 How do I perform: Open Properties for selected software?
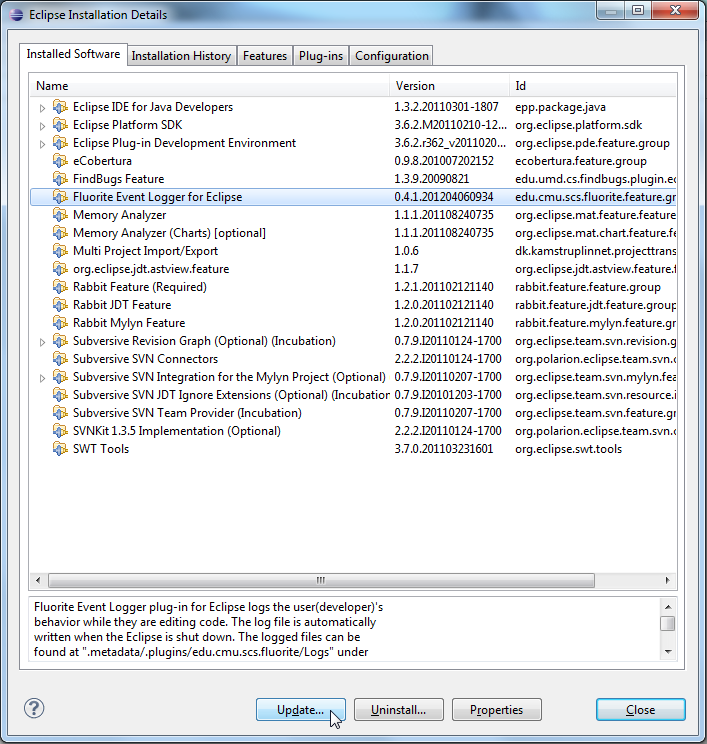[x=496, y=710]
